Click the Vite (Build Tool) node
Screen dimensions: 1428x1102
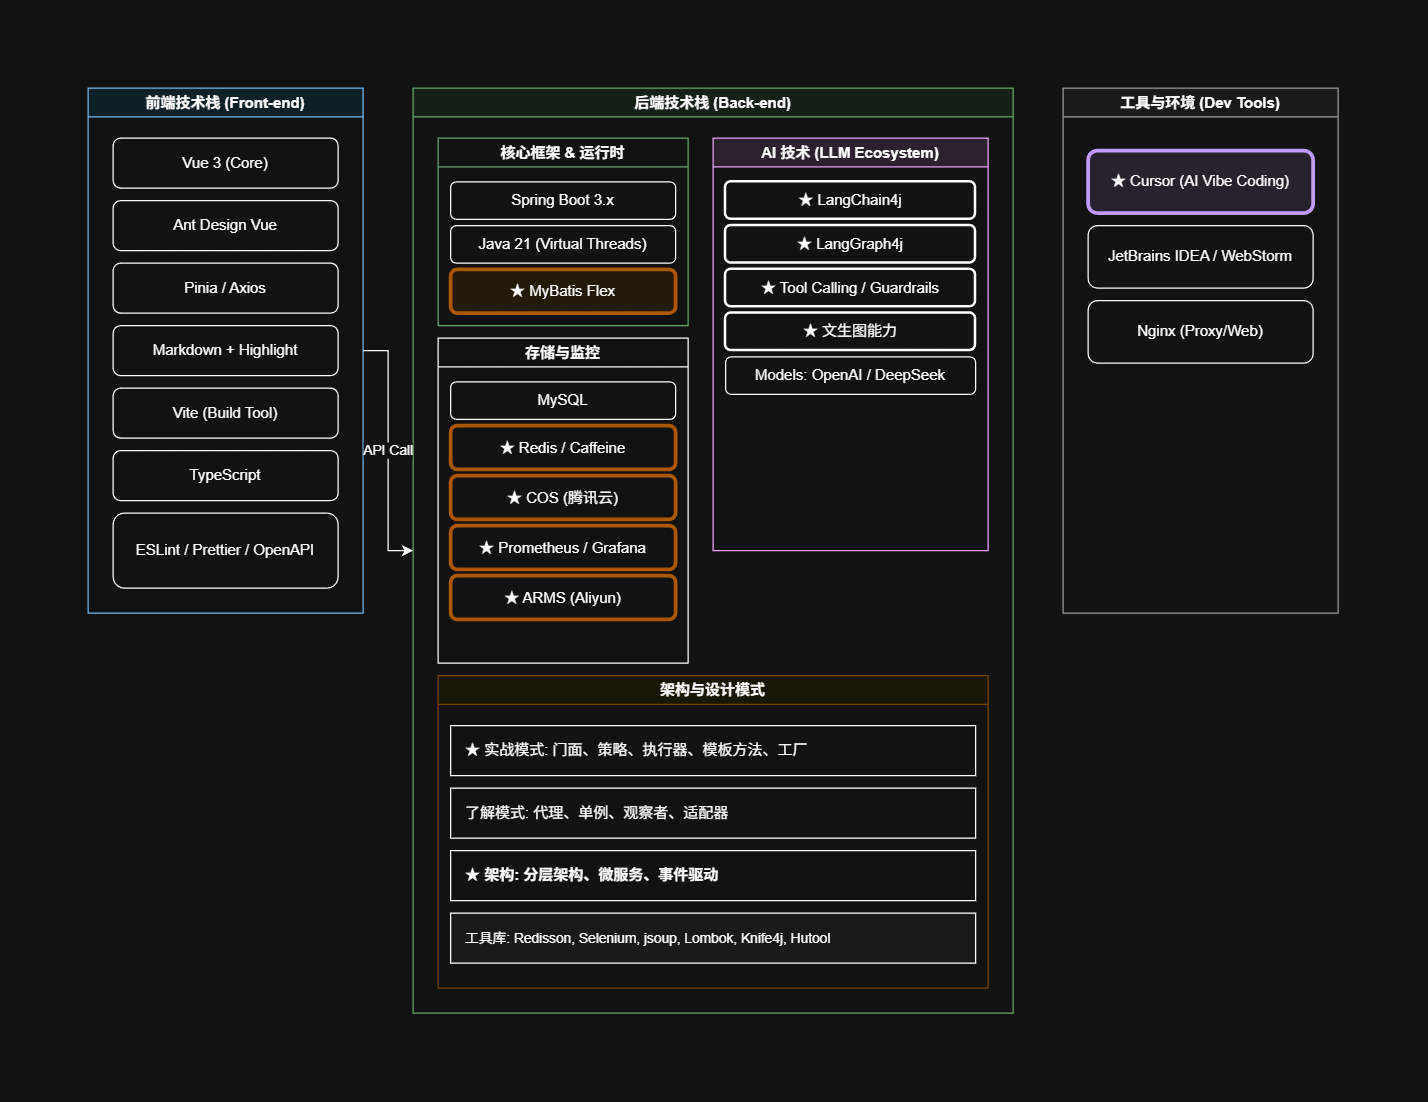tap(225, 413)
